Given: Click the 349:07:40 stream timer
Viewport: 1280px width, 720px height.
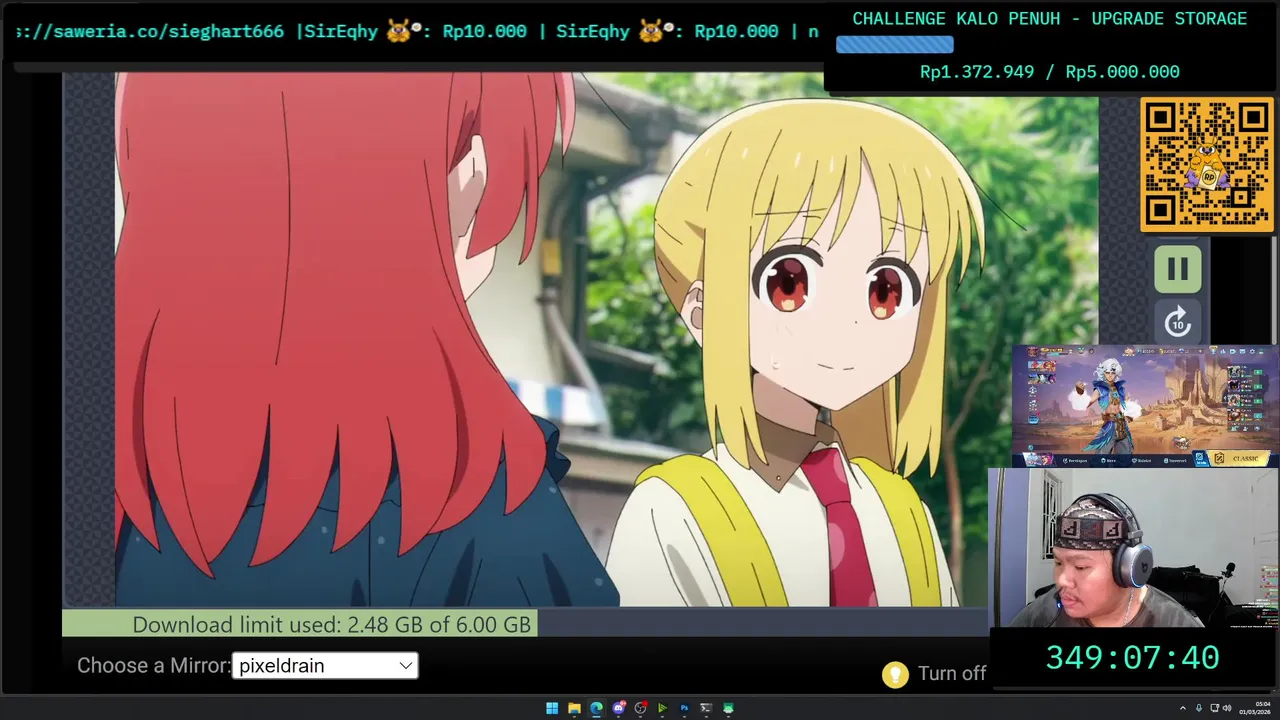Looking at the screenshot, I should pos(1132,658).
